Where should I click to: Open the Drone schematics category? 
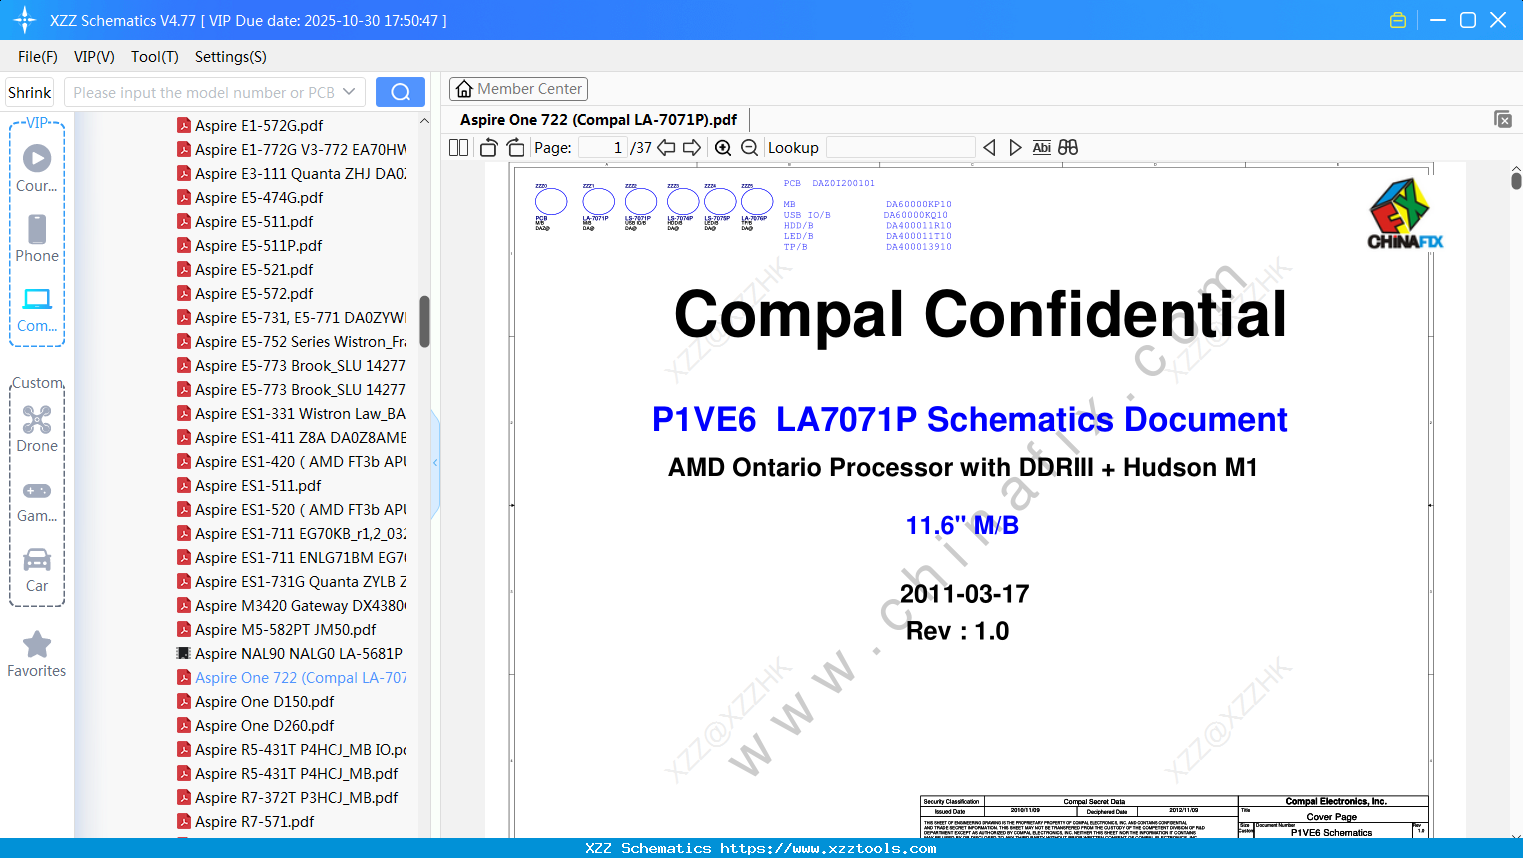tap(37, 428)
